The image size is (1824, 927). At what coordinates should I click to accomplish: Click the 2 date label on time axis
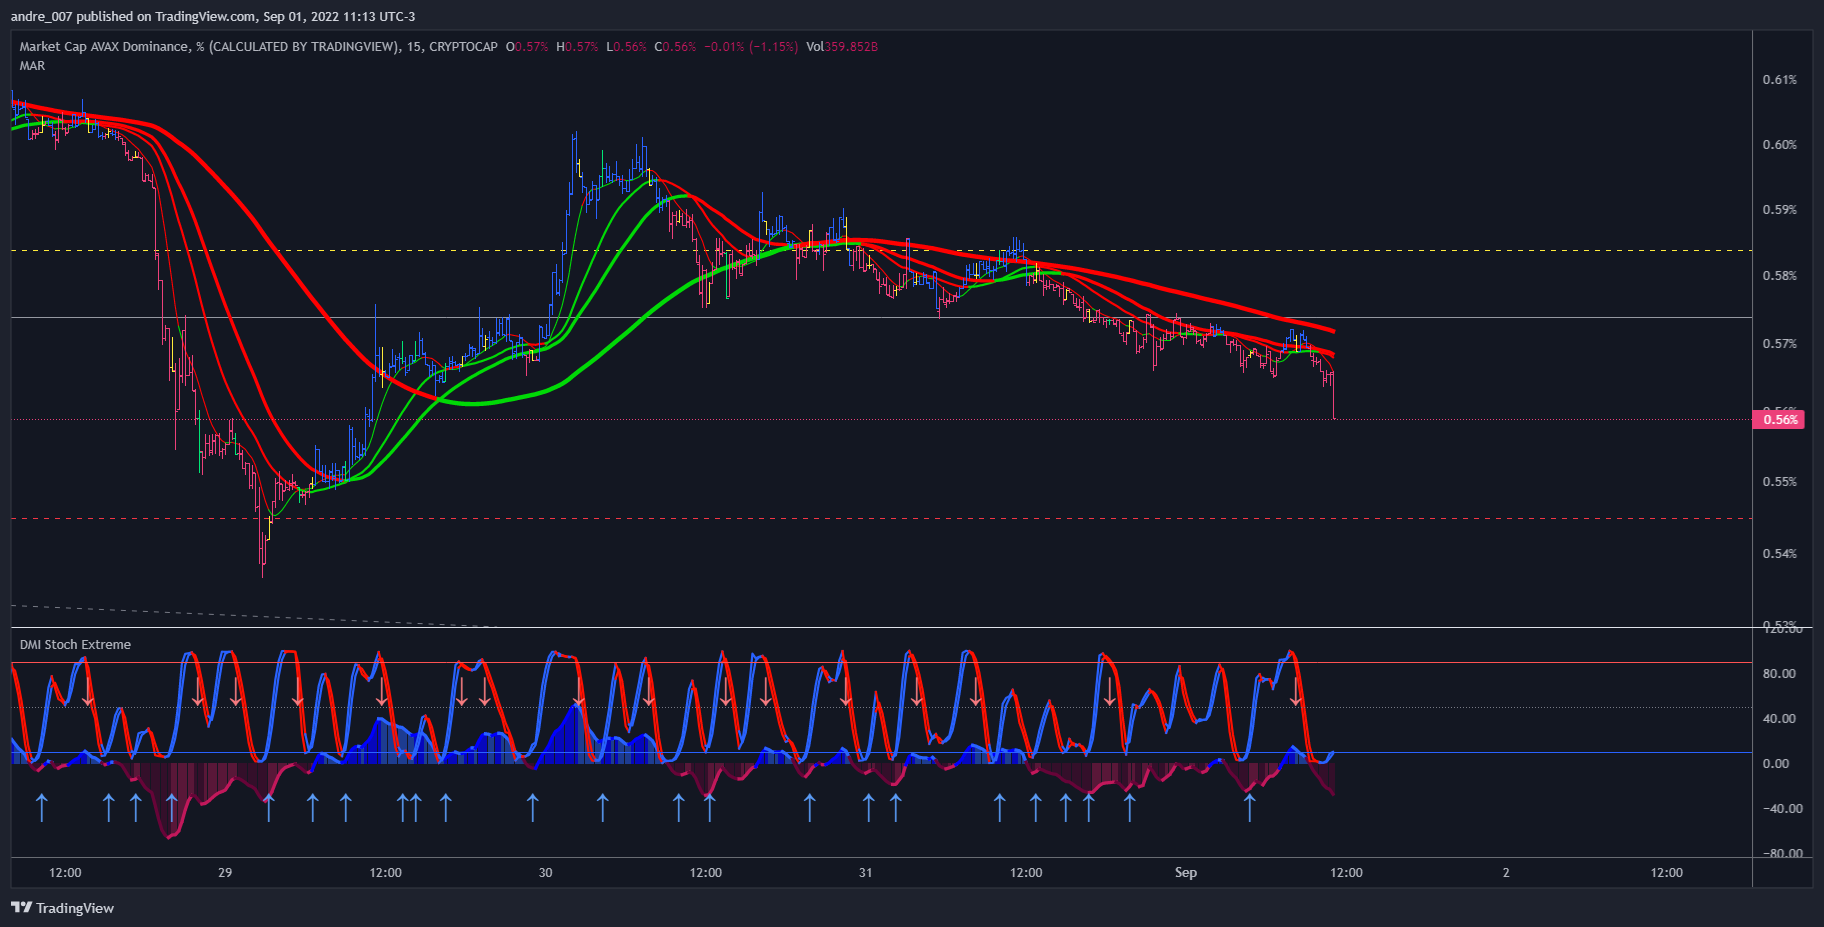(x=1506, y=873)
